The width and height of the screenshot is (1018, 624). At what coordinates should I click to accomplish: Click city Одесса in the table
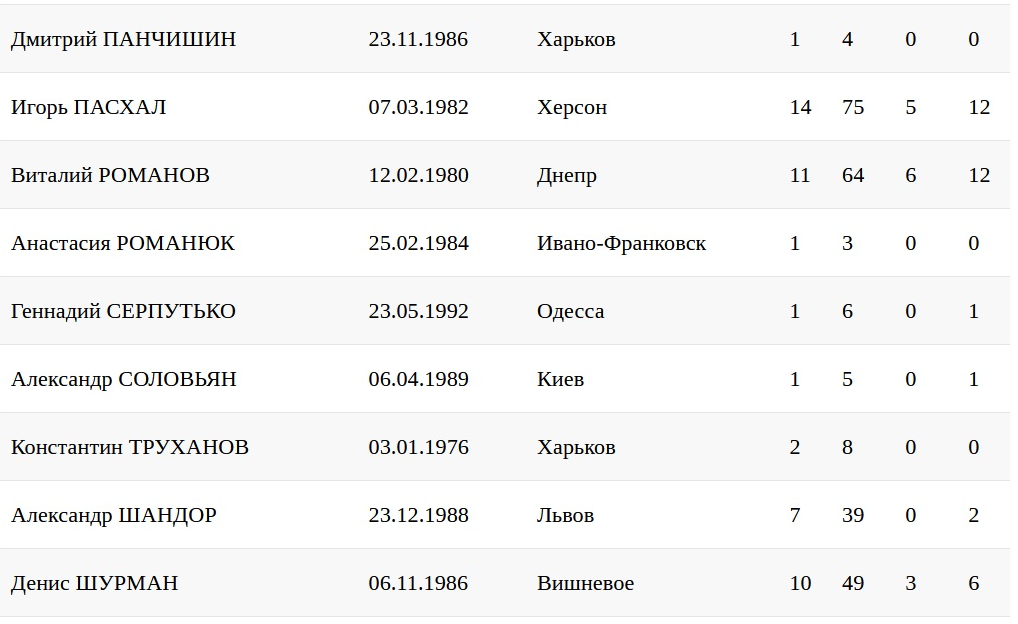click(x=570, y=312)
